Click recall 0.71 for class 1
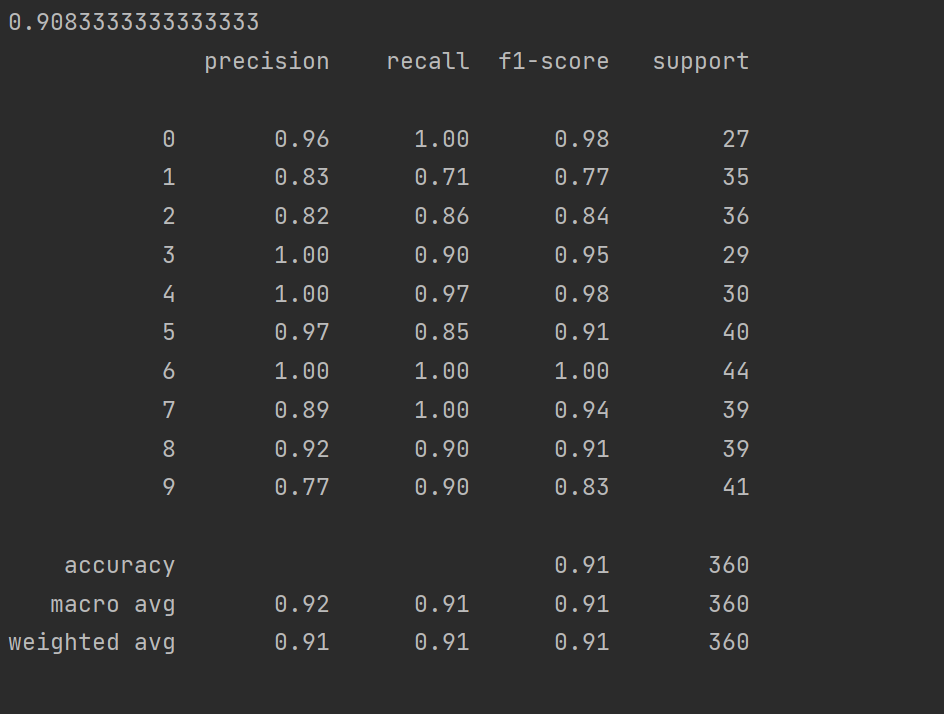The height and width of the screenshot is (714, 944). click(441, 178)
